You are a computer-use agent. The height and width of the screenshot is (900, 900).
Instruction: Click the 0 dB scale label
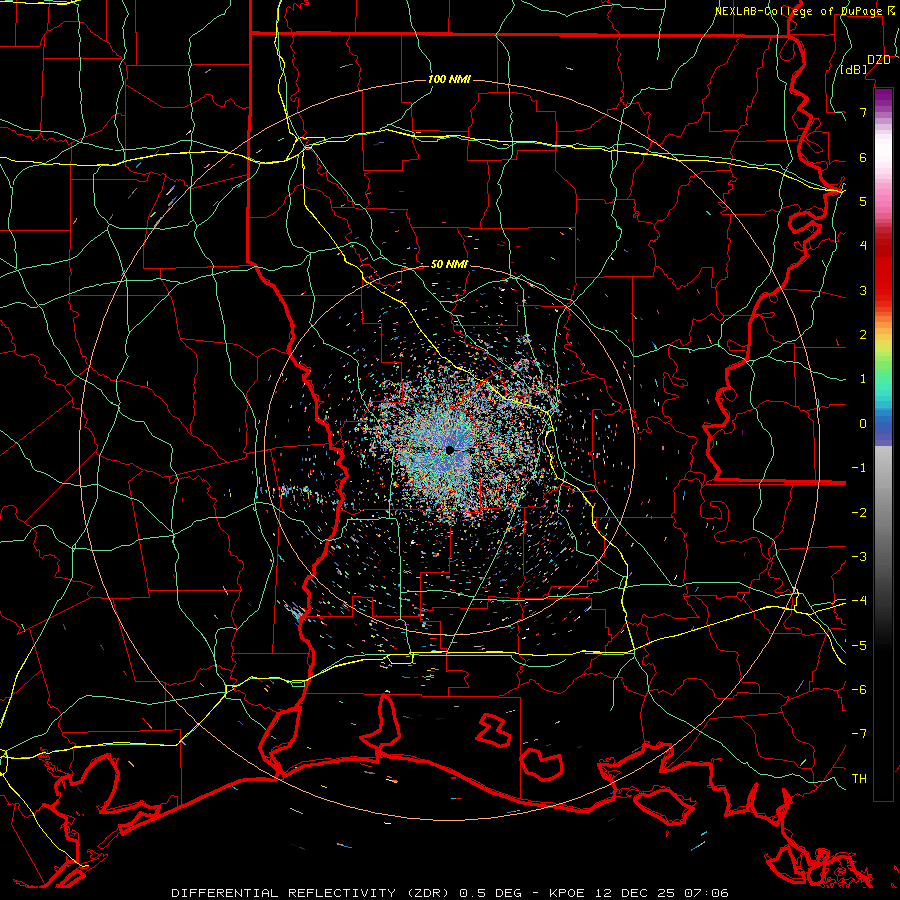(863, 424)
